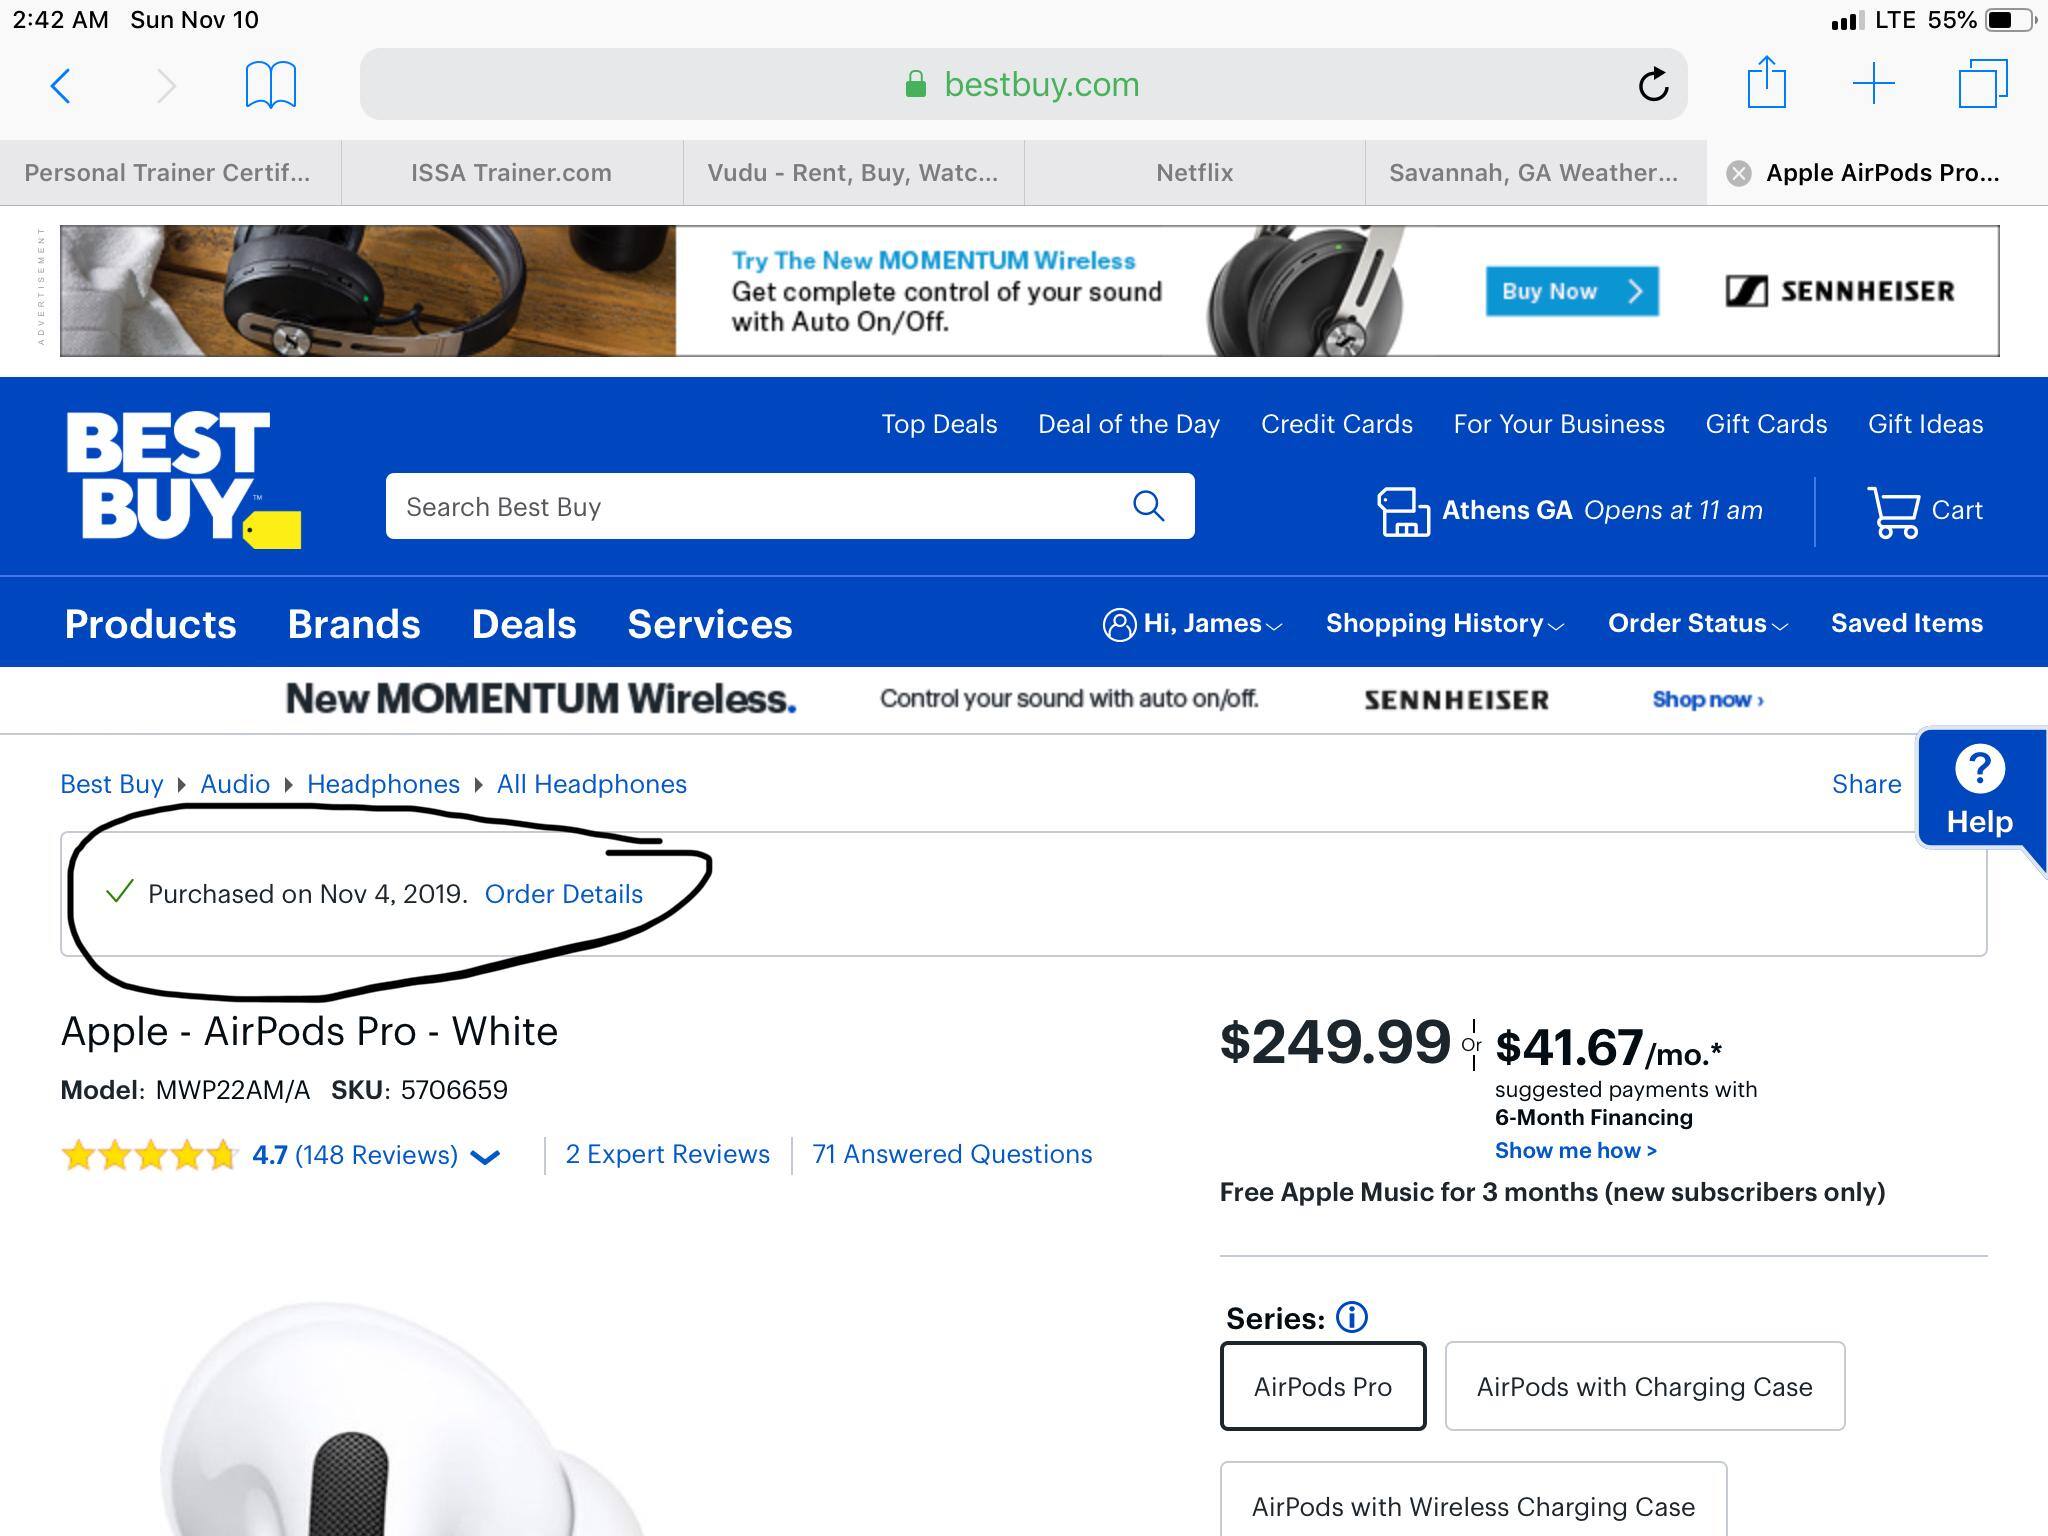The image size is (2048, 1536).
Task: Select the AirPods Pro series option
Action: pyautogui.click(x=1322, y=1386)
